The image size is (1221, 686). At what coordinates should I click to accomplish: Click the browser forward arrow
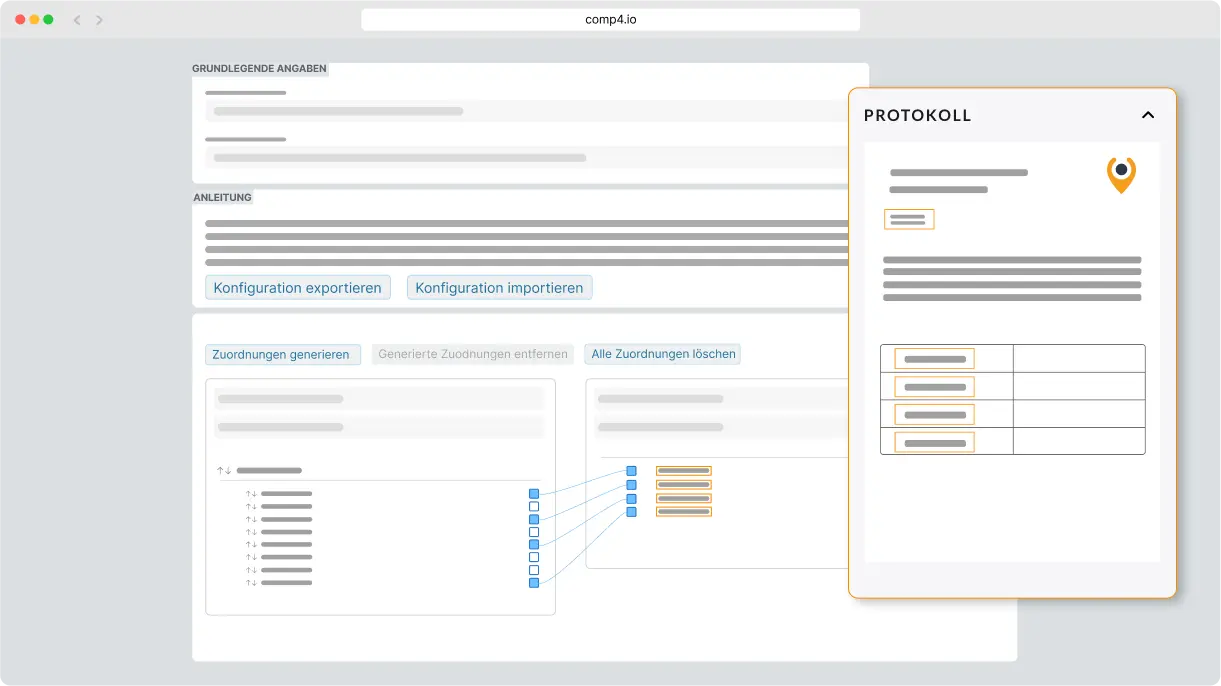tap(99, 20)
